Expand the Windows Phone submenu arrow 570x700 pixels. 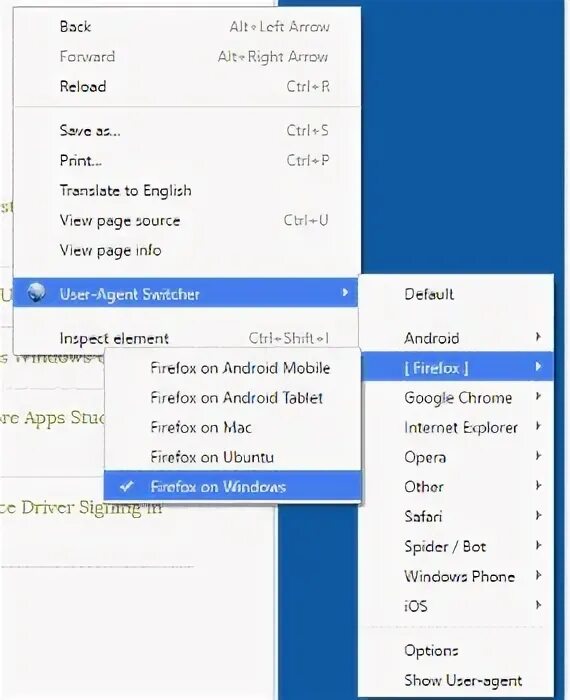point(538,575)
